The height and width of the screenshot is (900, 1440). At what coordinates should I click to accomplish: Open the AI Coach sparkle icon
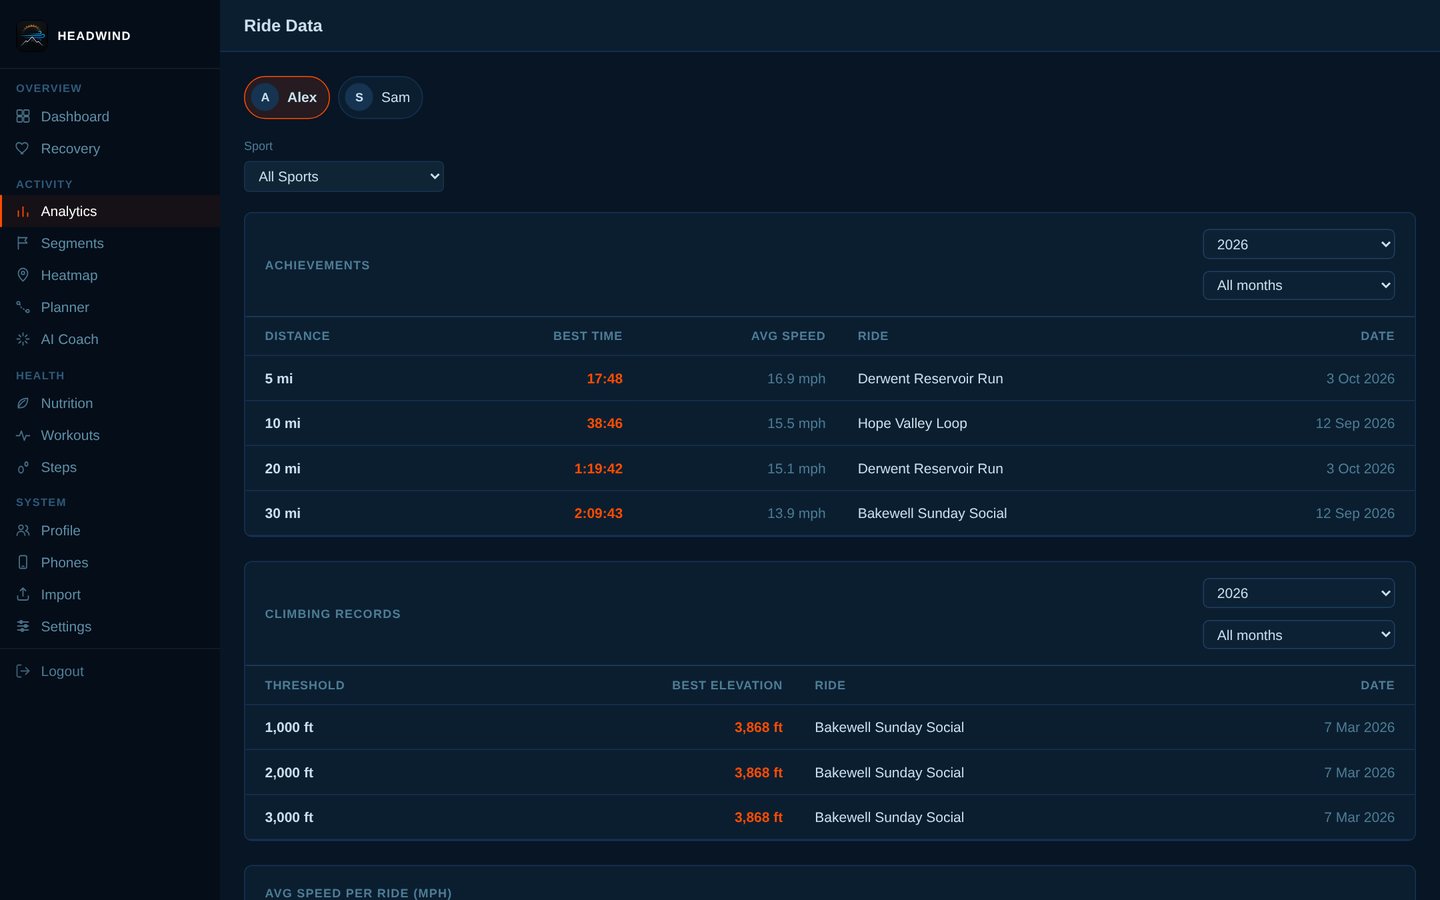pos(23,340)
